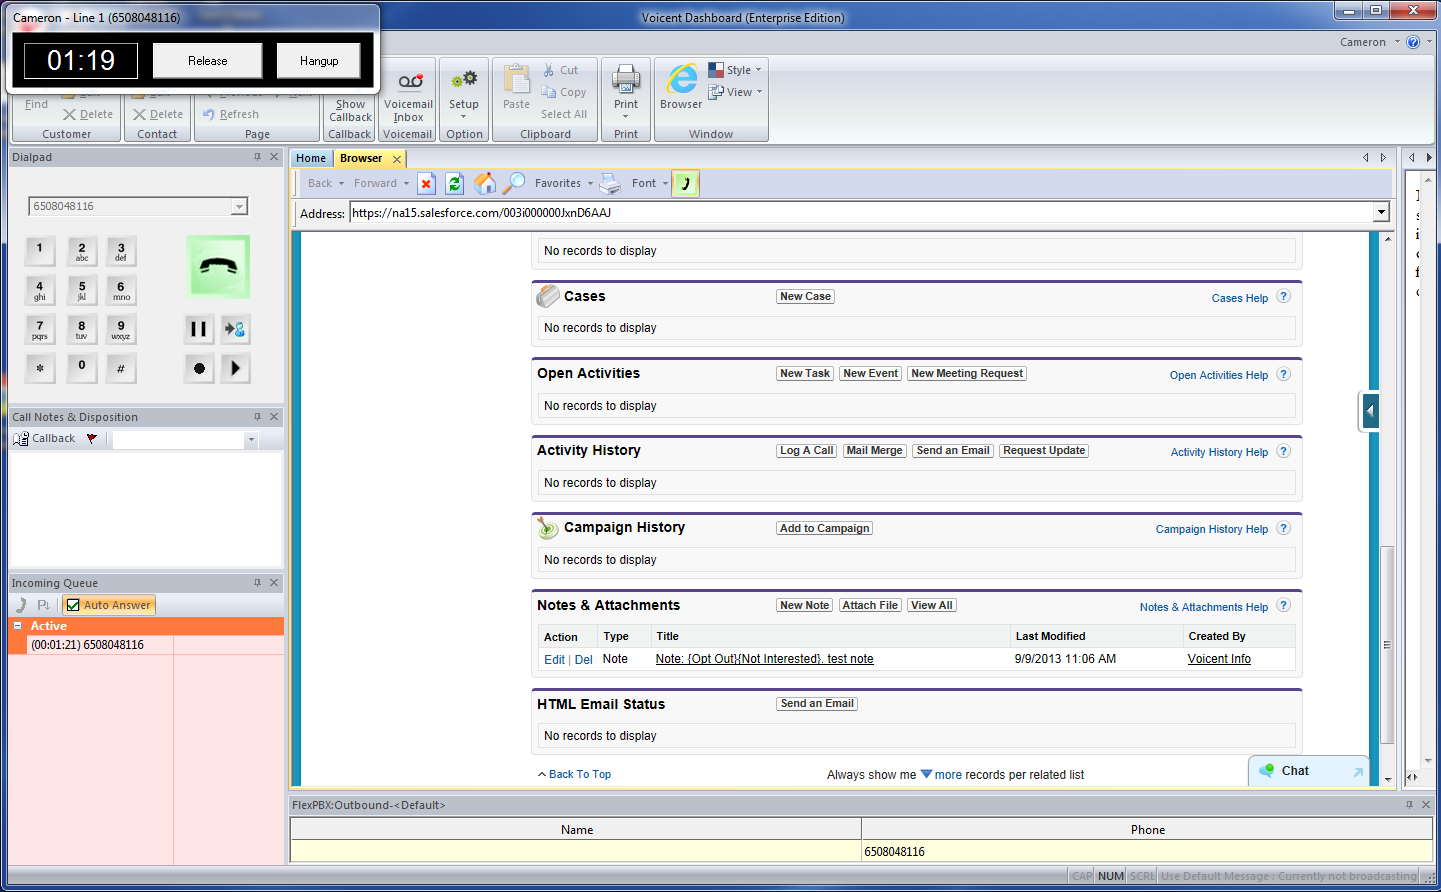
Task: Click the red flag icon in Call Notes
Action: 92,439
